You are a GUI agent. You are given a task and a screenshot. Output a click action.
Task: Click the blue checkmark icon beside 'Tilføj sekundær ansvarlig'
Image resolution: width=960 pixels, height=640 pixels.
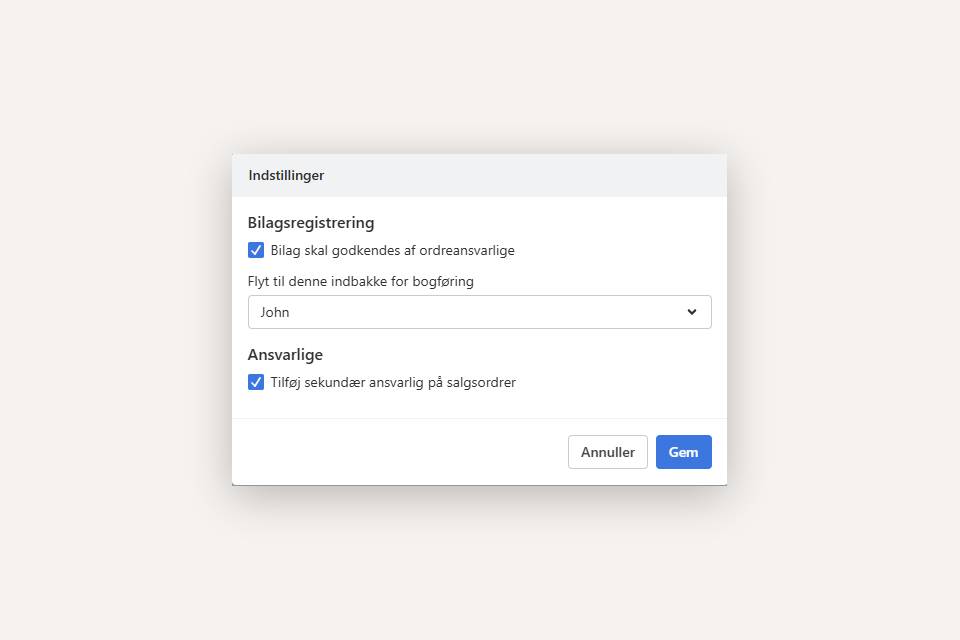(x=256, y=382)
